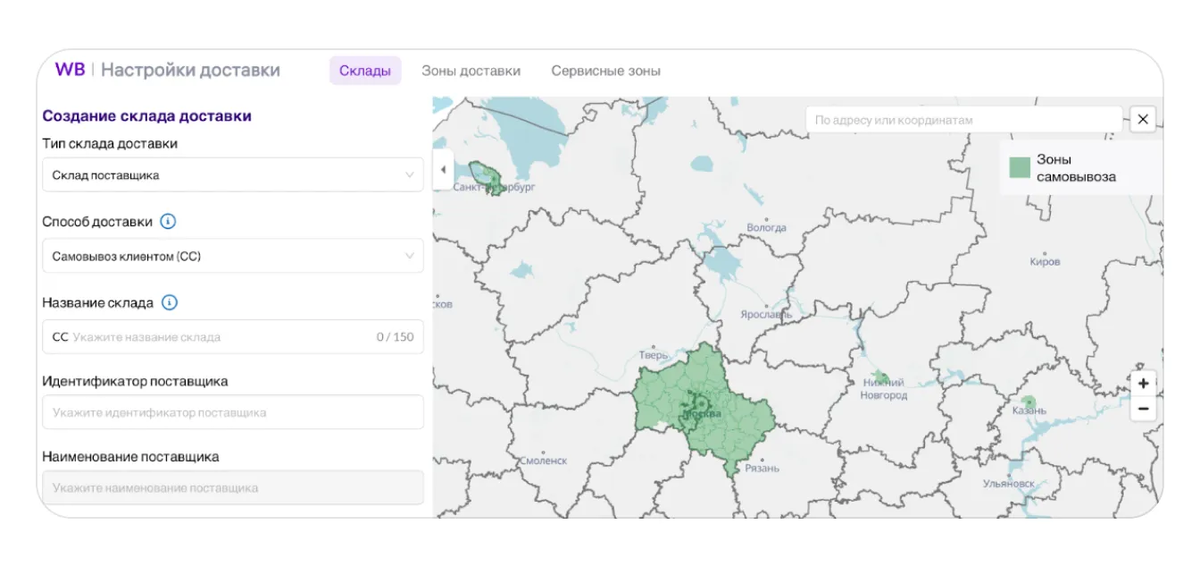Click the map address search field

pos(964,119)
